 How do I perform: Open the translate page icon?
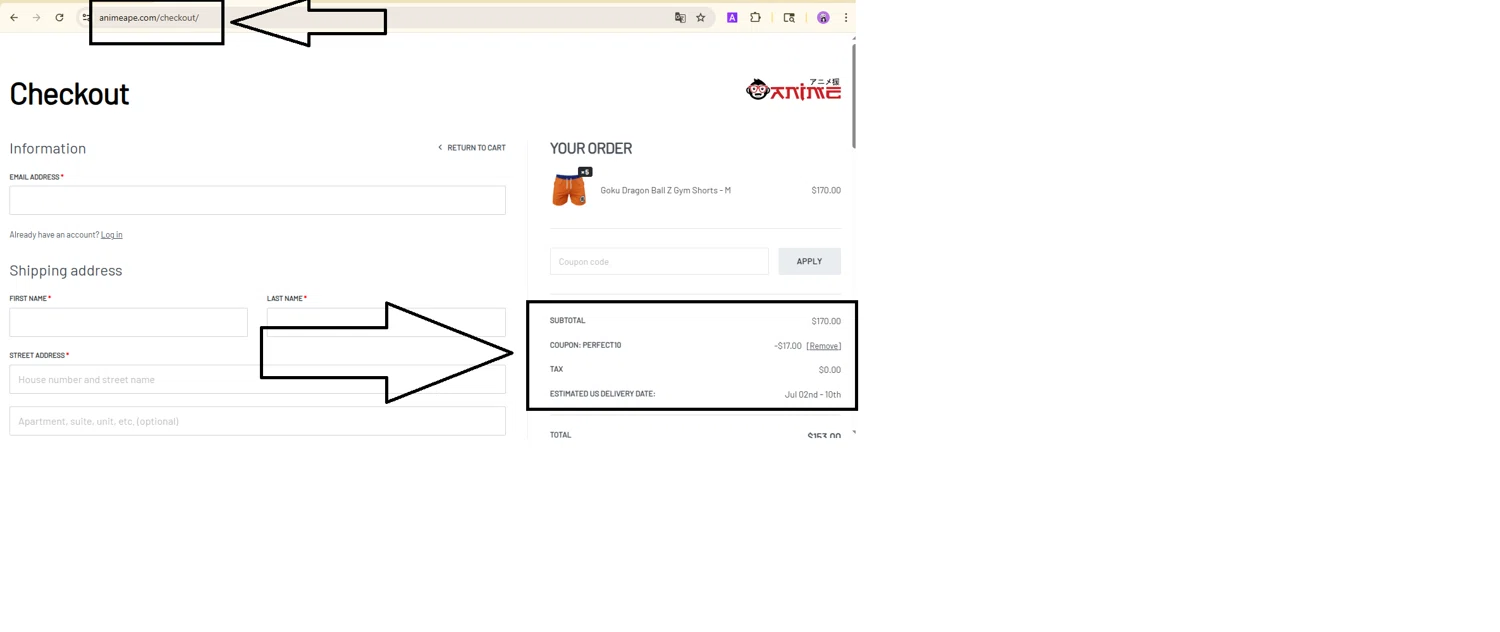pyautogui.click(x=680, y=17)
